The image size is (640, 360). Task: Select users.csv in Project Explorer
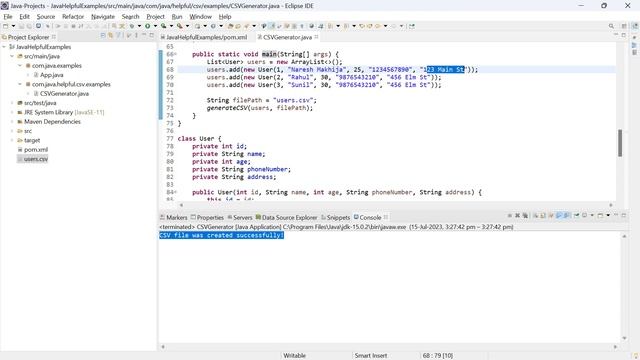coord(33,159)
